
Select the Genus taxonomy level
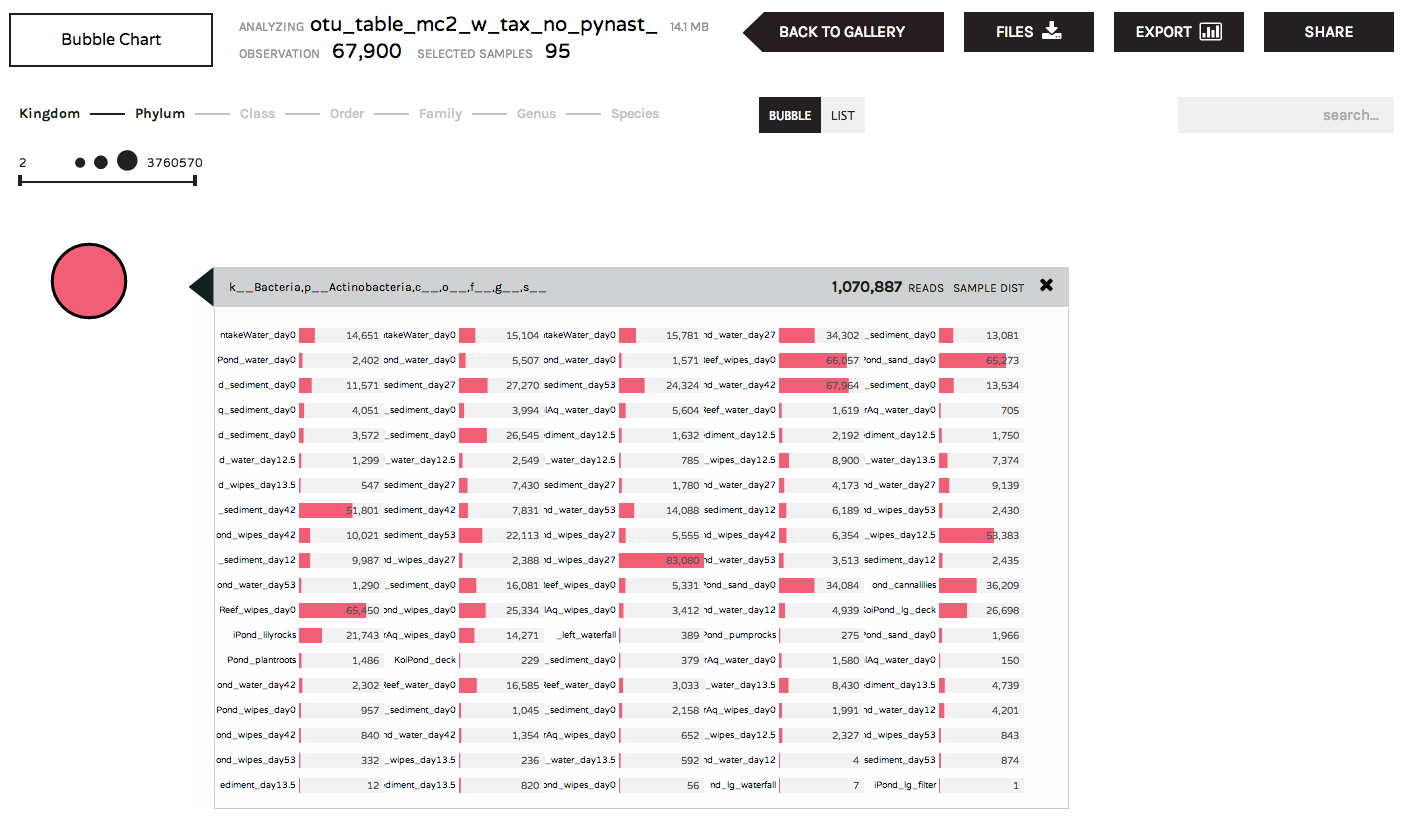pos(536,114)
